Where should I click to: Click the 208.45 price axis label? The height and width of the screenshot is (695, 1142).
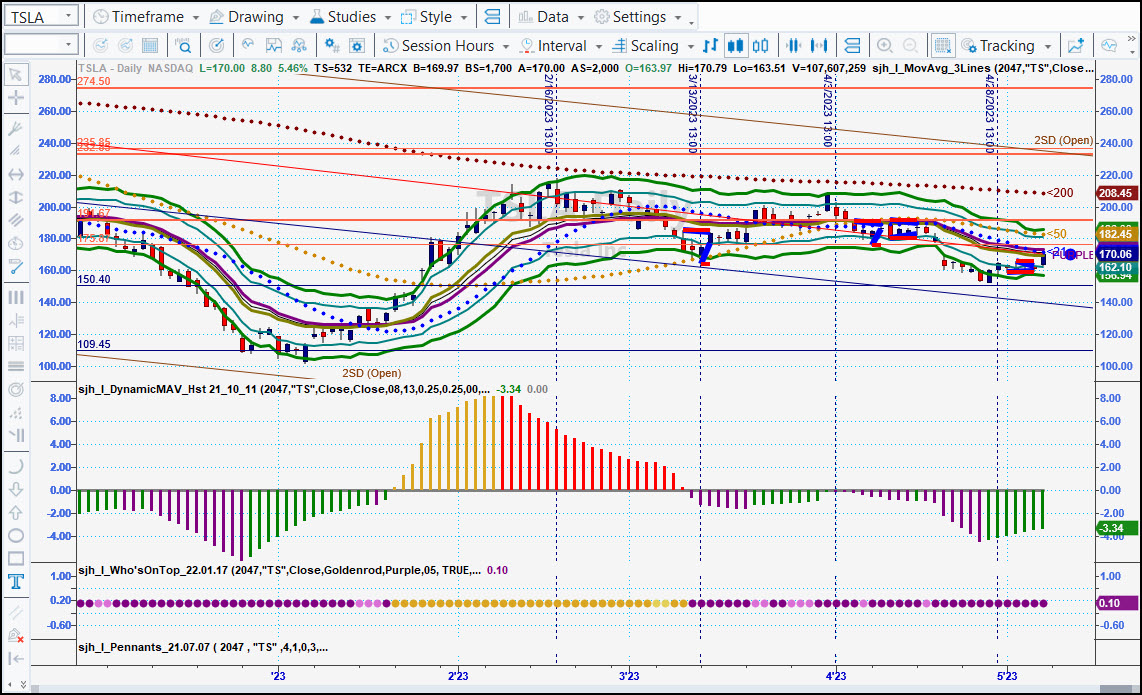click(x=1116, y=193)
